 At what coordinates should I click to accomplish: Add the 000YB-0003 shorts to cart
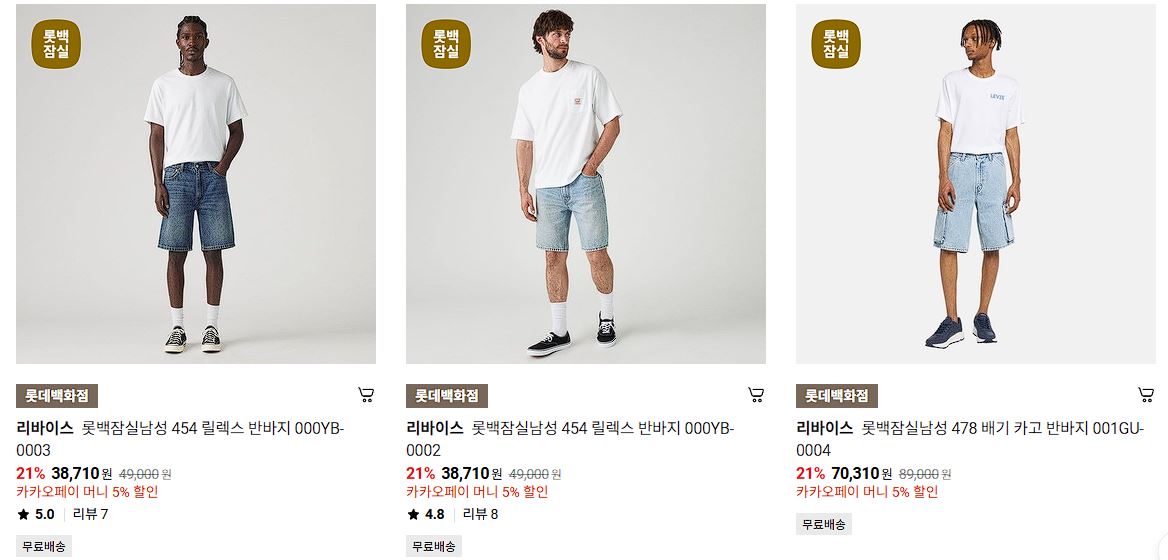pos(366,395)
